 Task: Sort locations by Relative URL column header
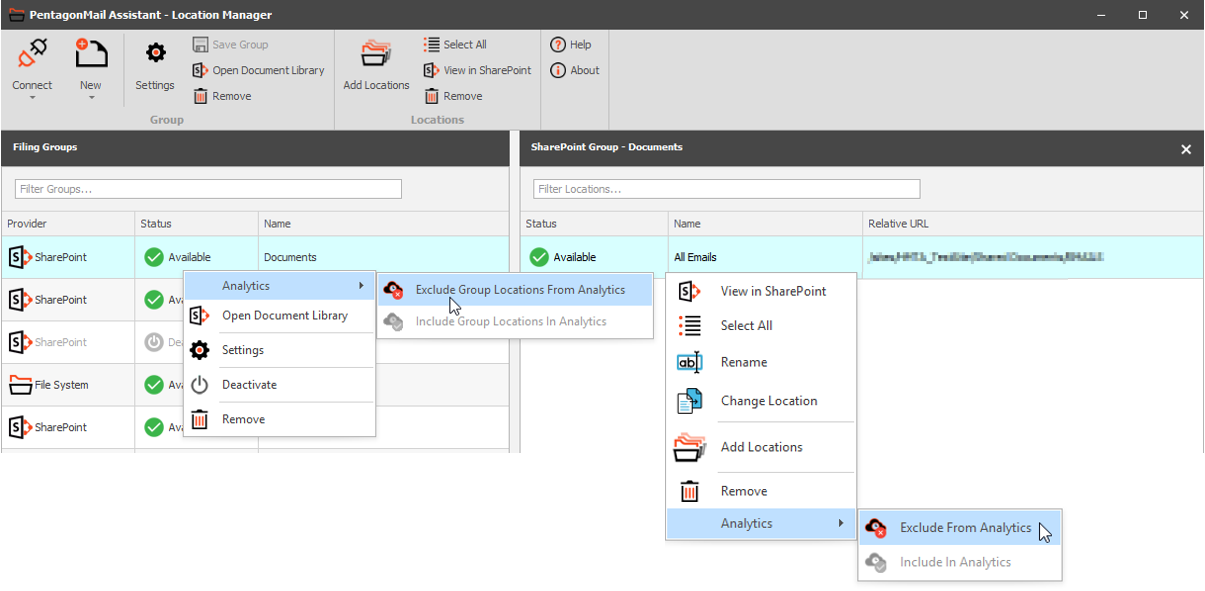coord(1033,224)
